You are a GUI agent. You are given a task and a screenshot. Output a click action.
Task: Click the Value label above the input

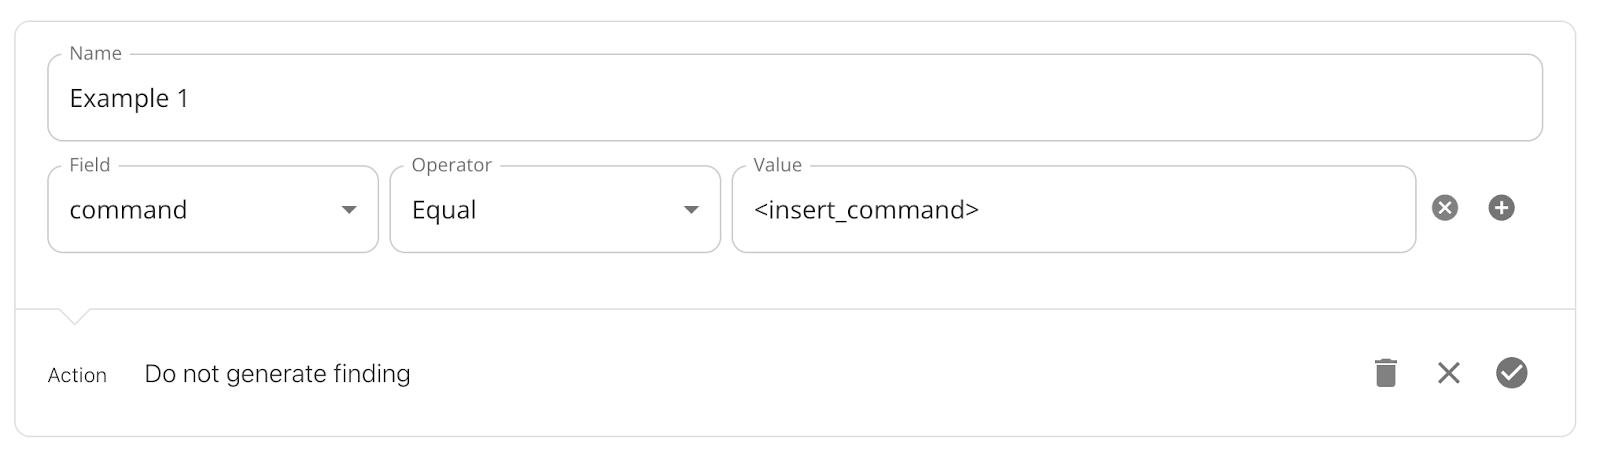(x=778, y=165)
